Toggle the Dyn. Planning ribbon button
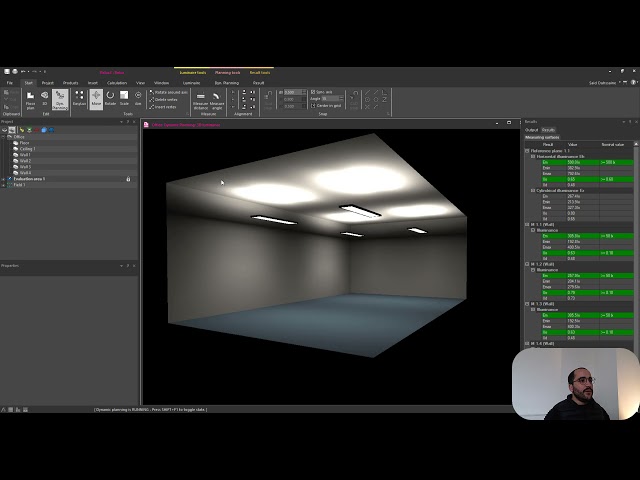The height and width of the screenshot is (480, 640). (x=60, y=100)
